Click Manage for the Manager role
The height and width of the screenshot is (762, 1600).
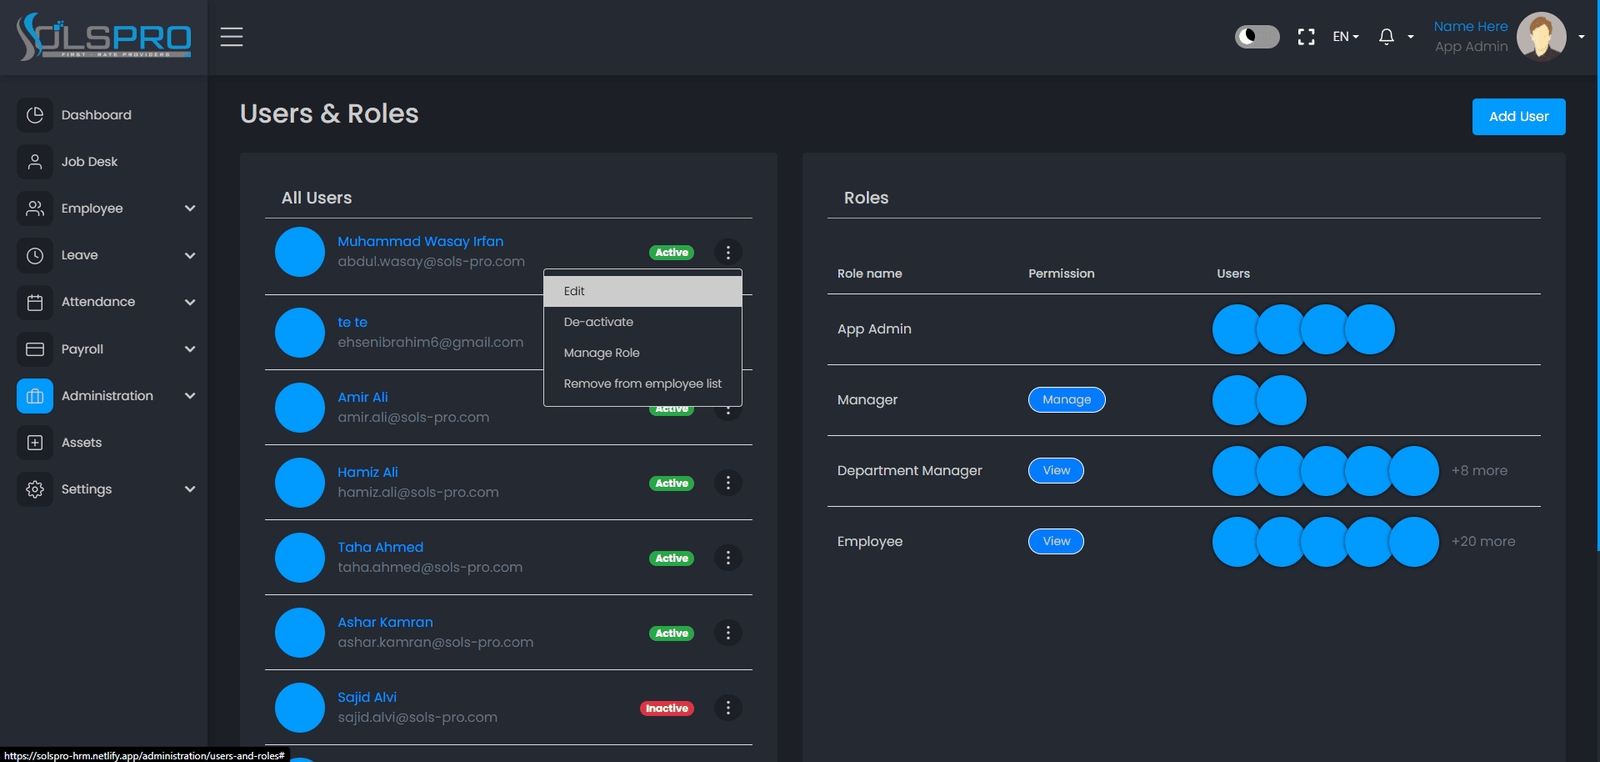[x=1067, y=400]
